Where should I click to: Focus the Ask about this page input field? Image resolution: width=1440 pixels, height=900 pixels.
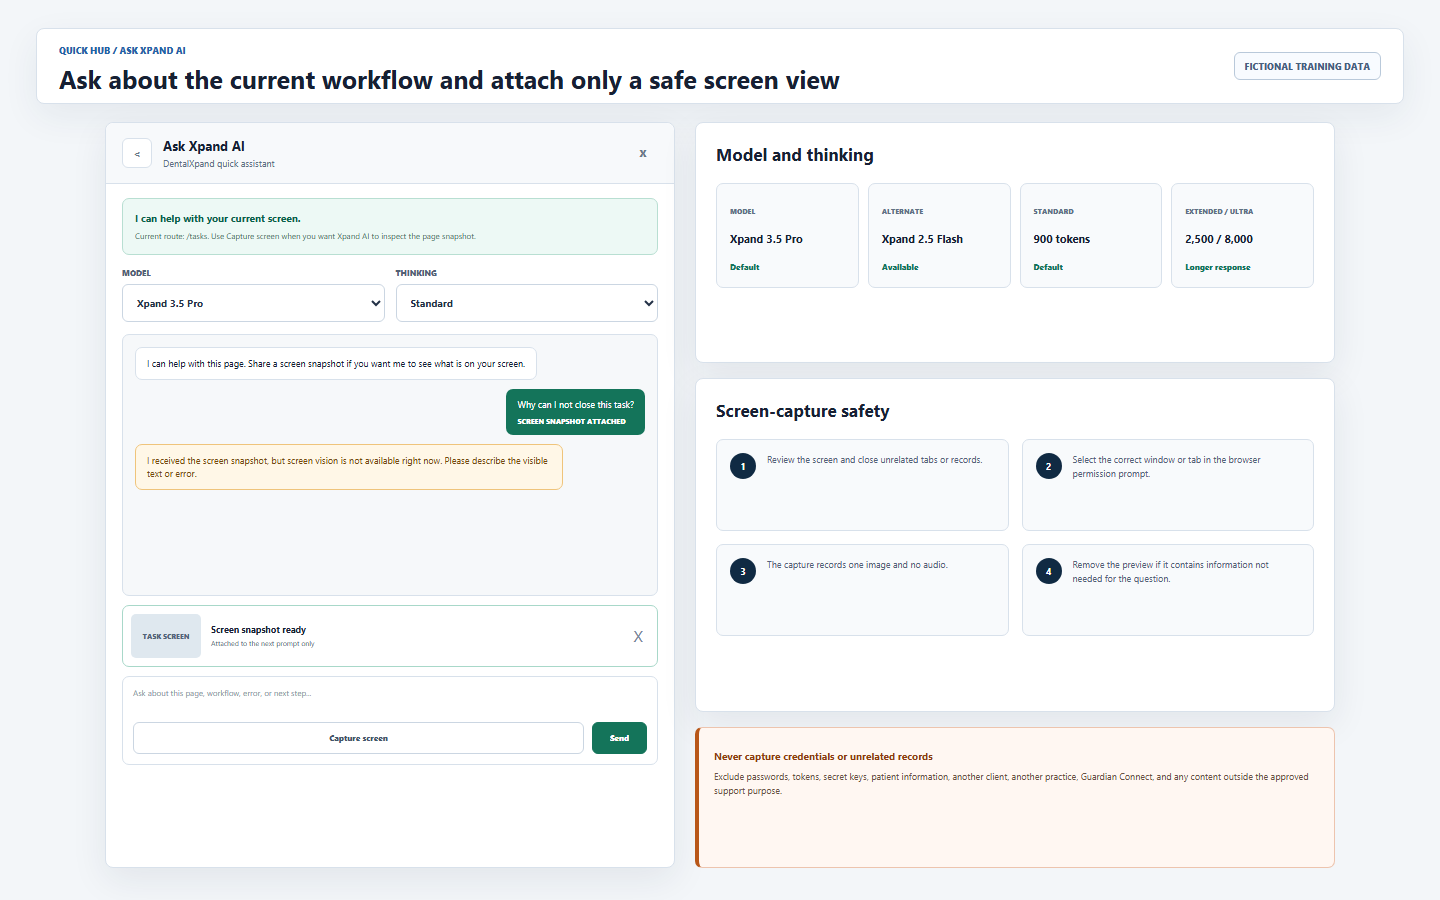pyautogui.click(x=390, y=694)
